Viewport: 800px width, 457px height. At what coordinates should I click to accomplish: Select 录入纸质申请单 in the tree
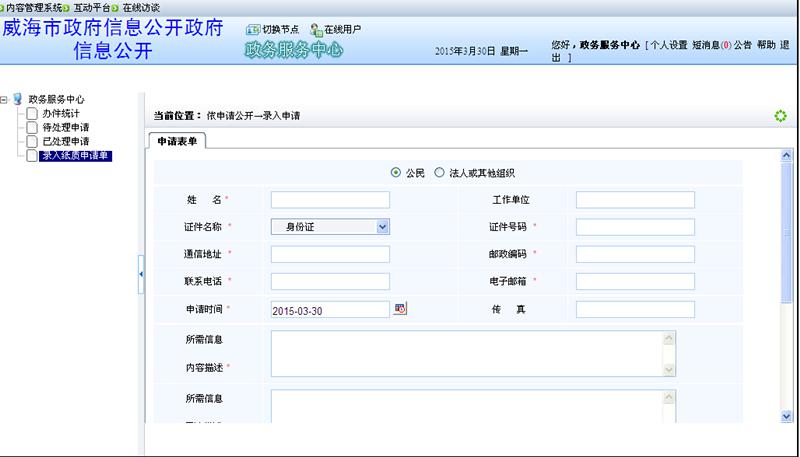pos(75,156)
